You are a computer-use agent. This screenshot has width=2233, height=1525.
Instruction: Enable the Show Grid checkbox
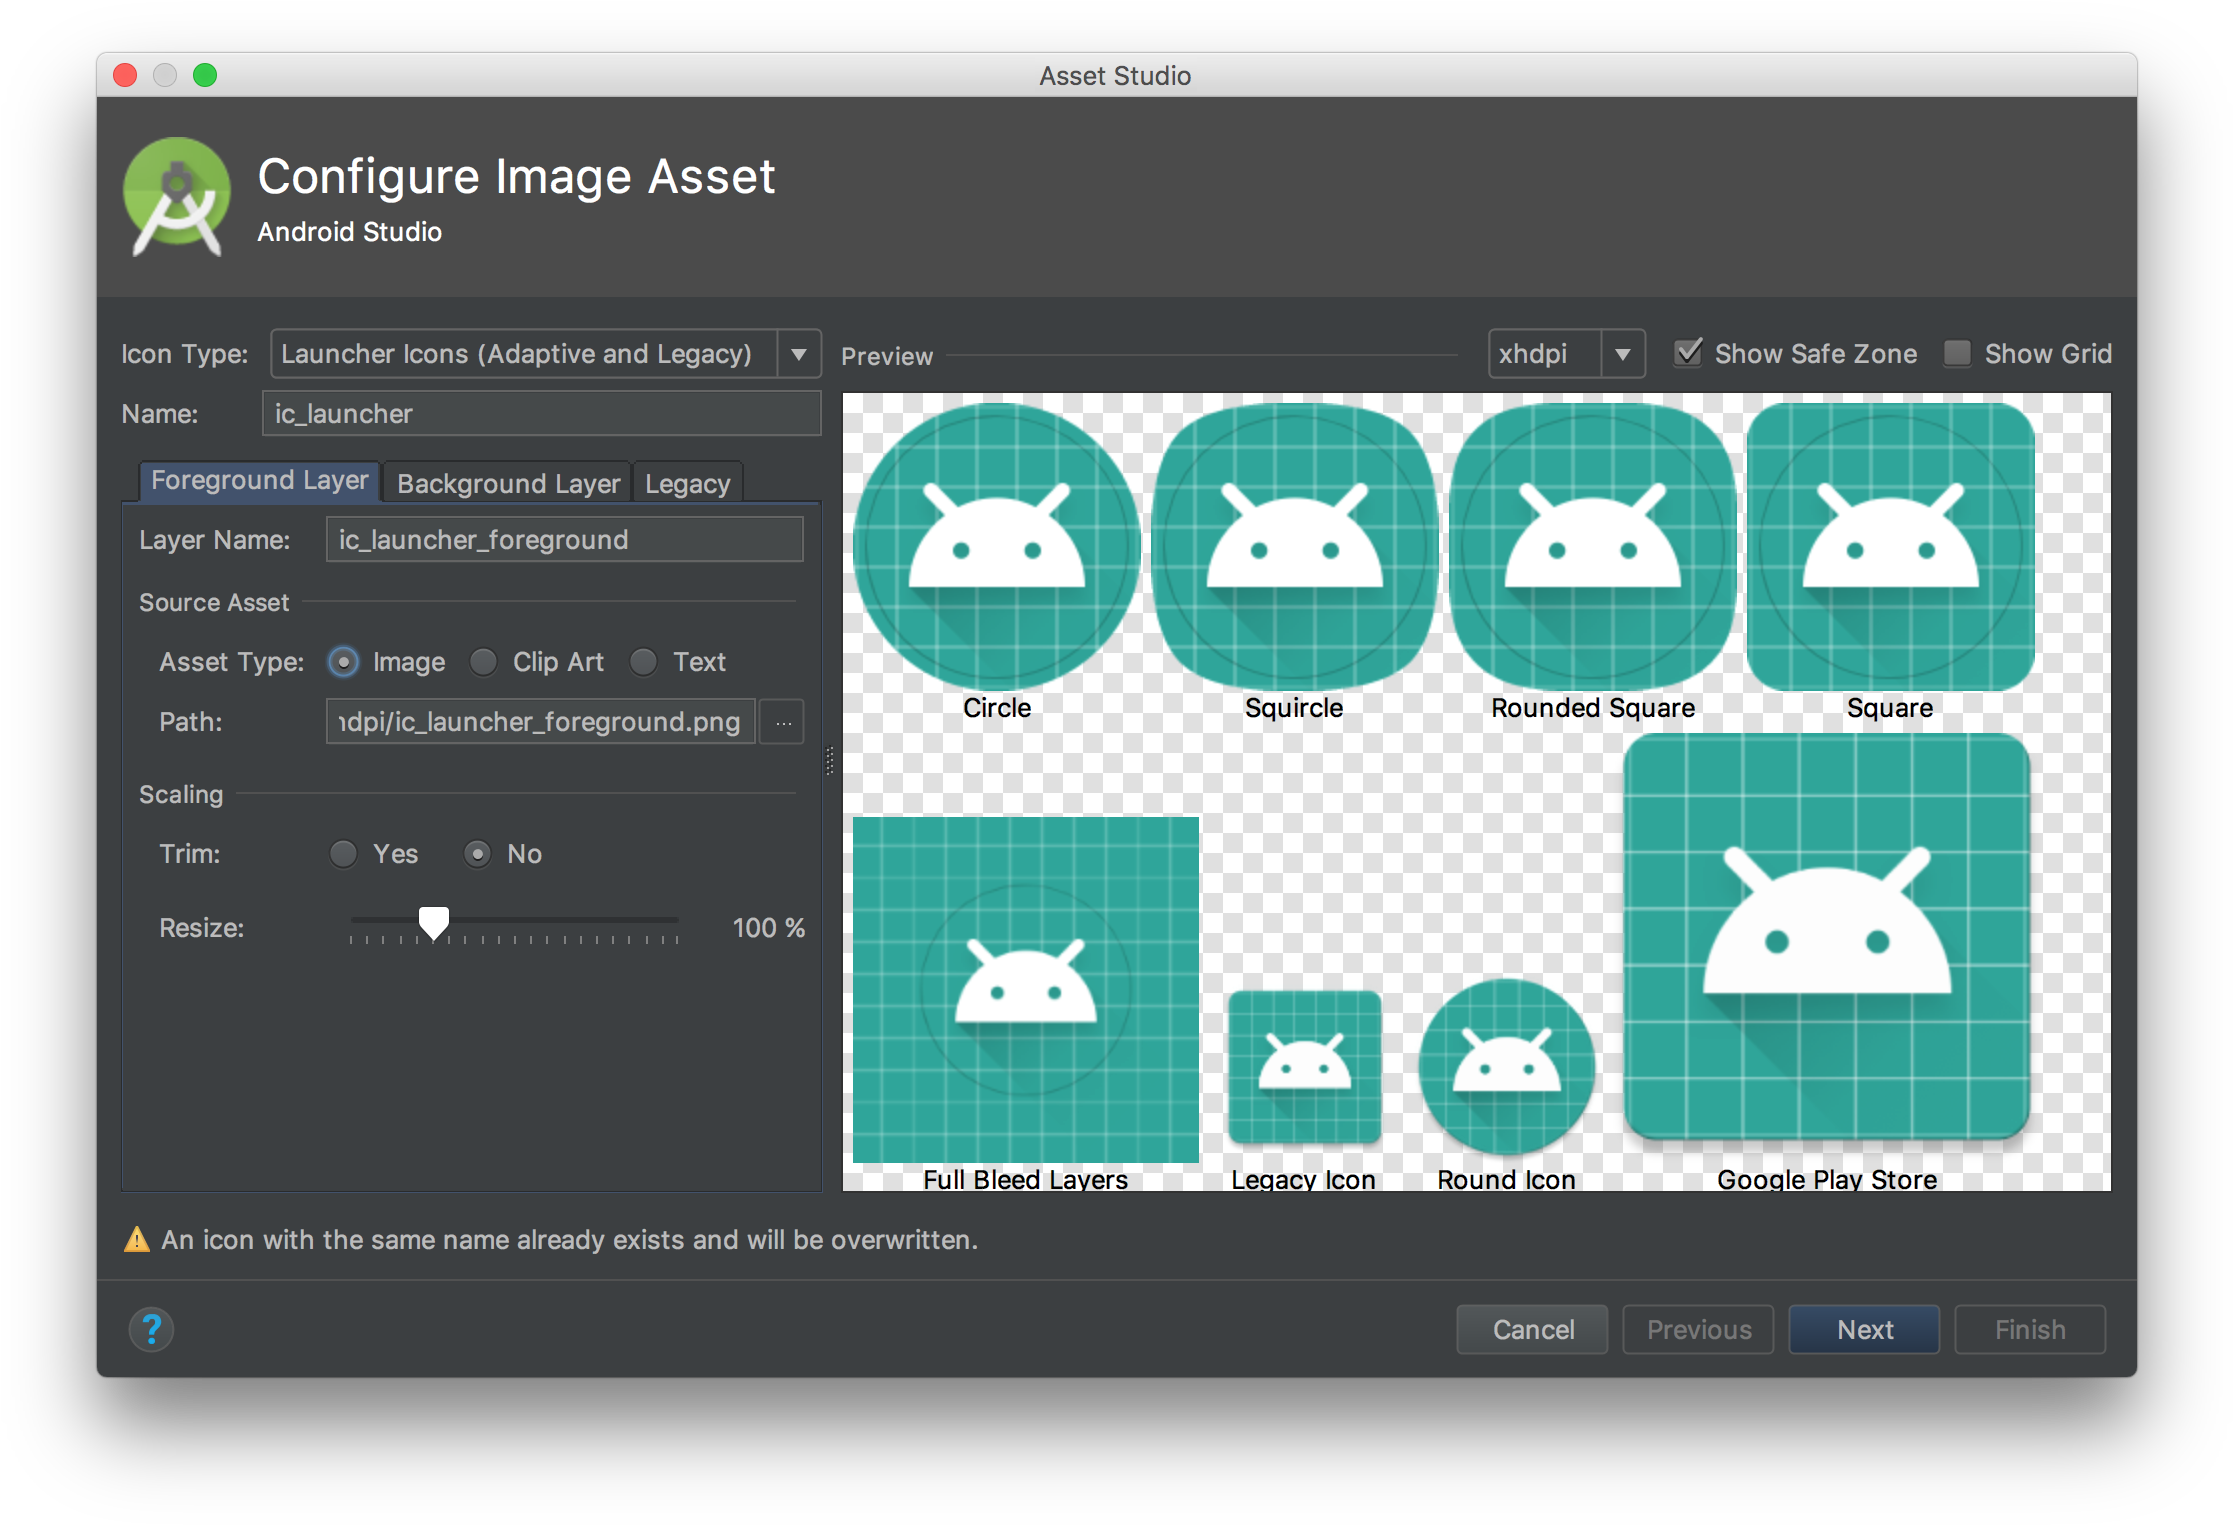(x=1957, y=353)
